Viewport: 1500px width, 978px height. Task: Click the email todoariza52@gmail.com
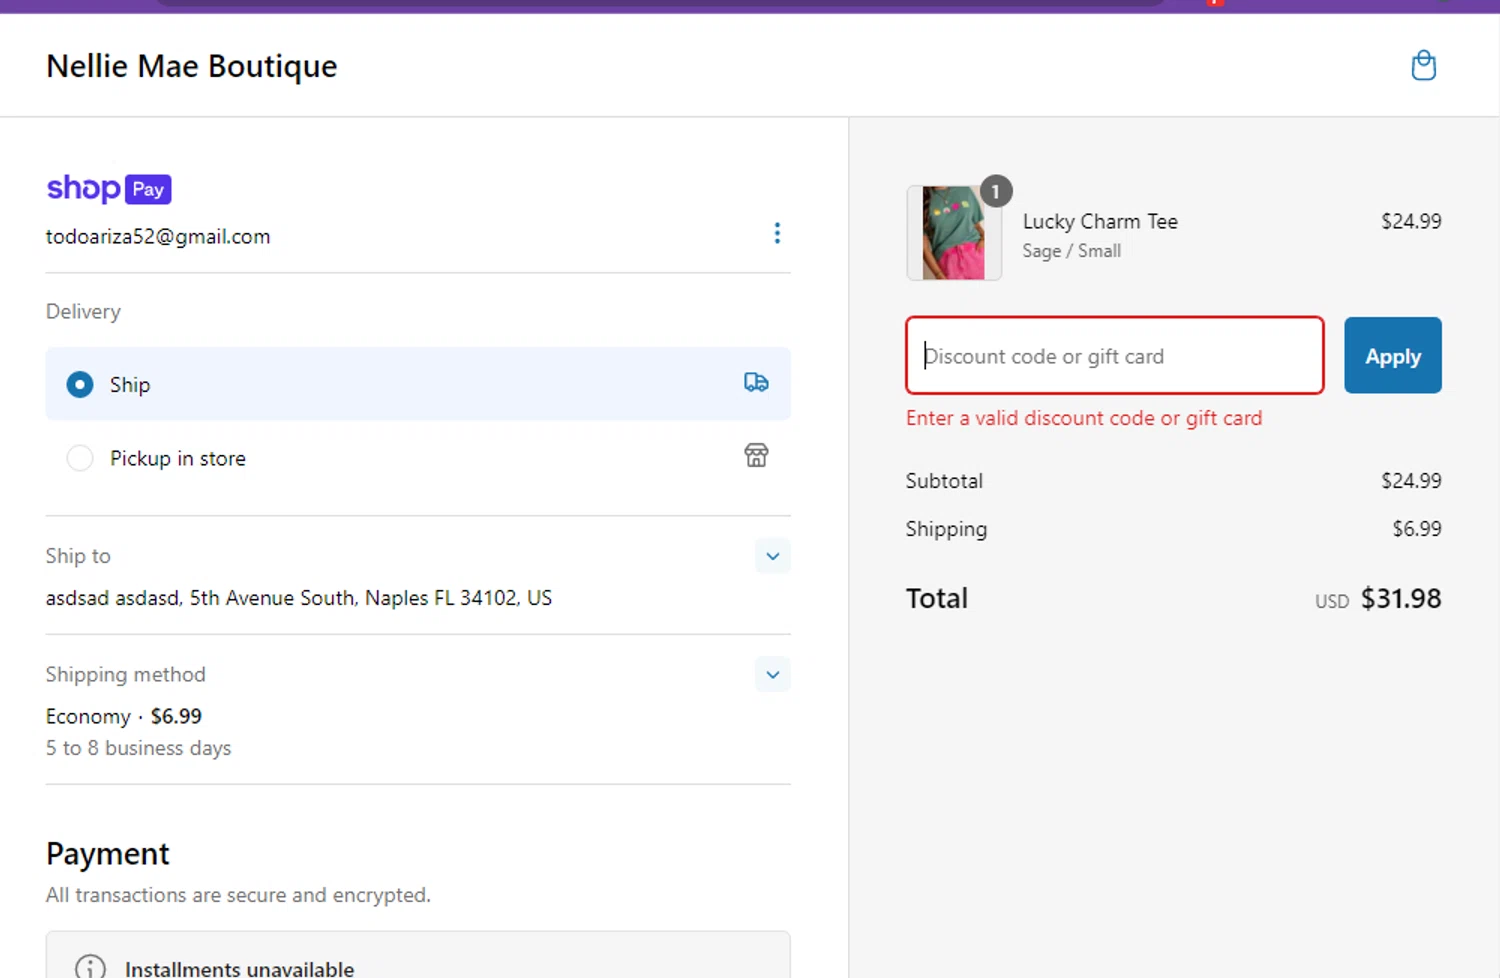coord(158,237)
